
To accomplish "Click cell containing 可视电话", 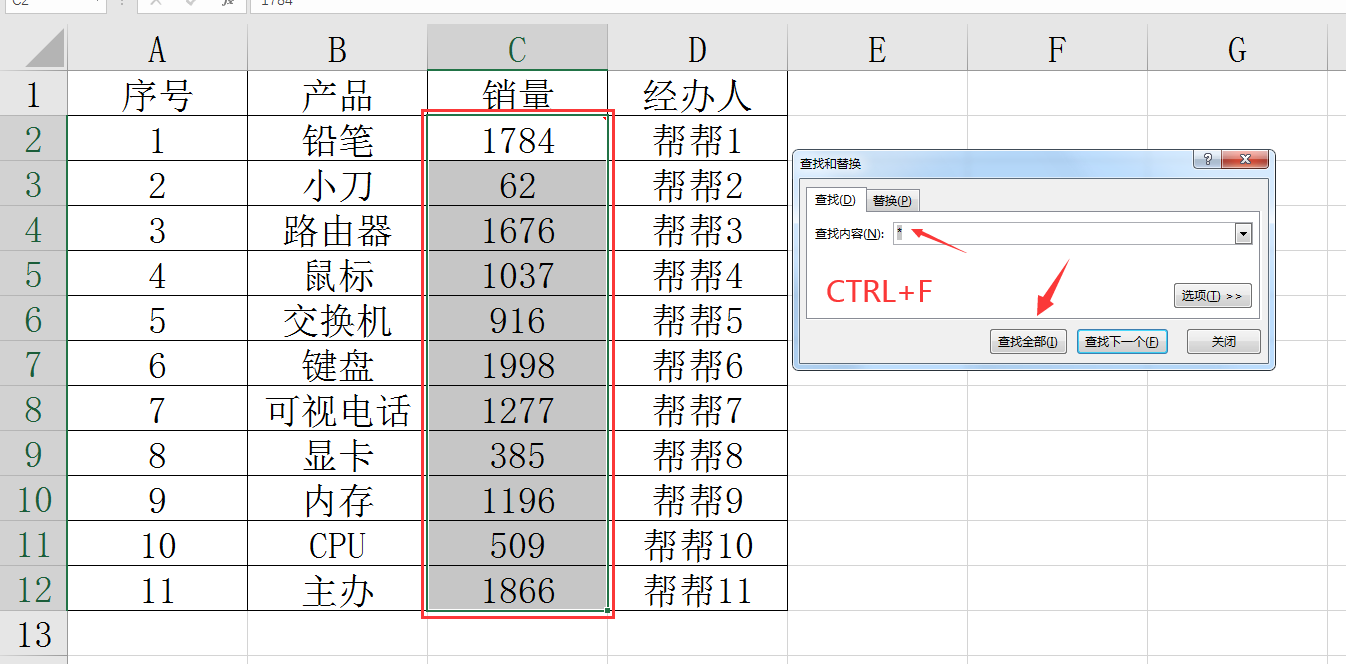I will point(337,408).
